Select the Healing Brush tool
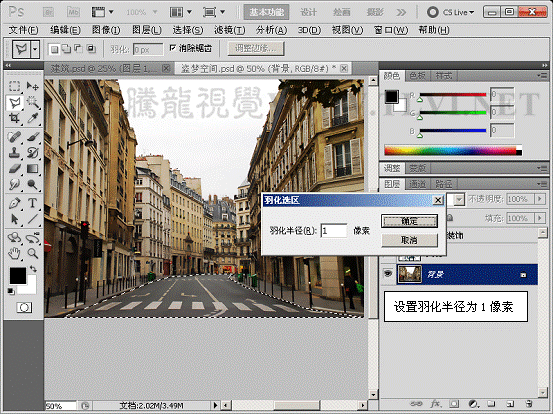553x414 pixels. click(x=14, y=137)
